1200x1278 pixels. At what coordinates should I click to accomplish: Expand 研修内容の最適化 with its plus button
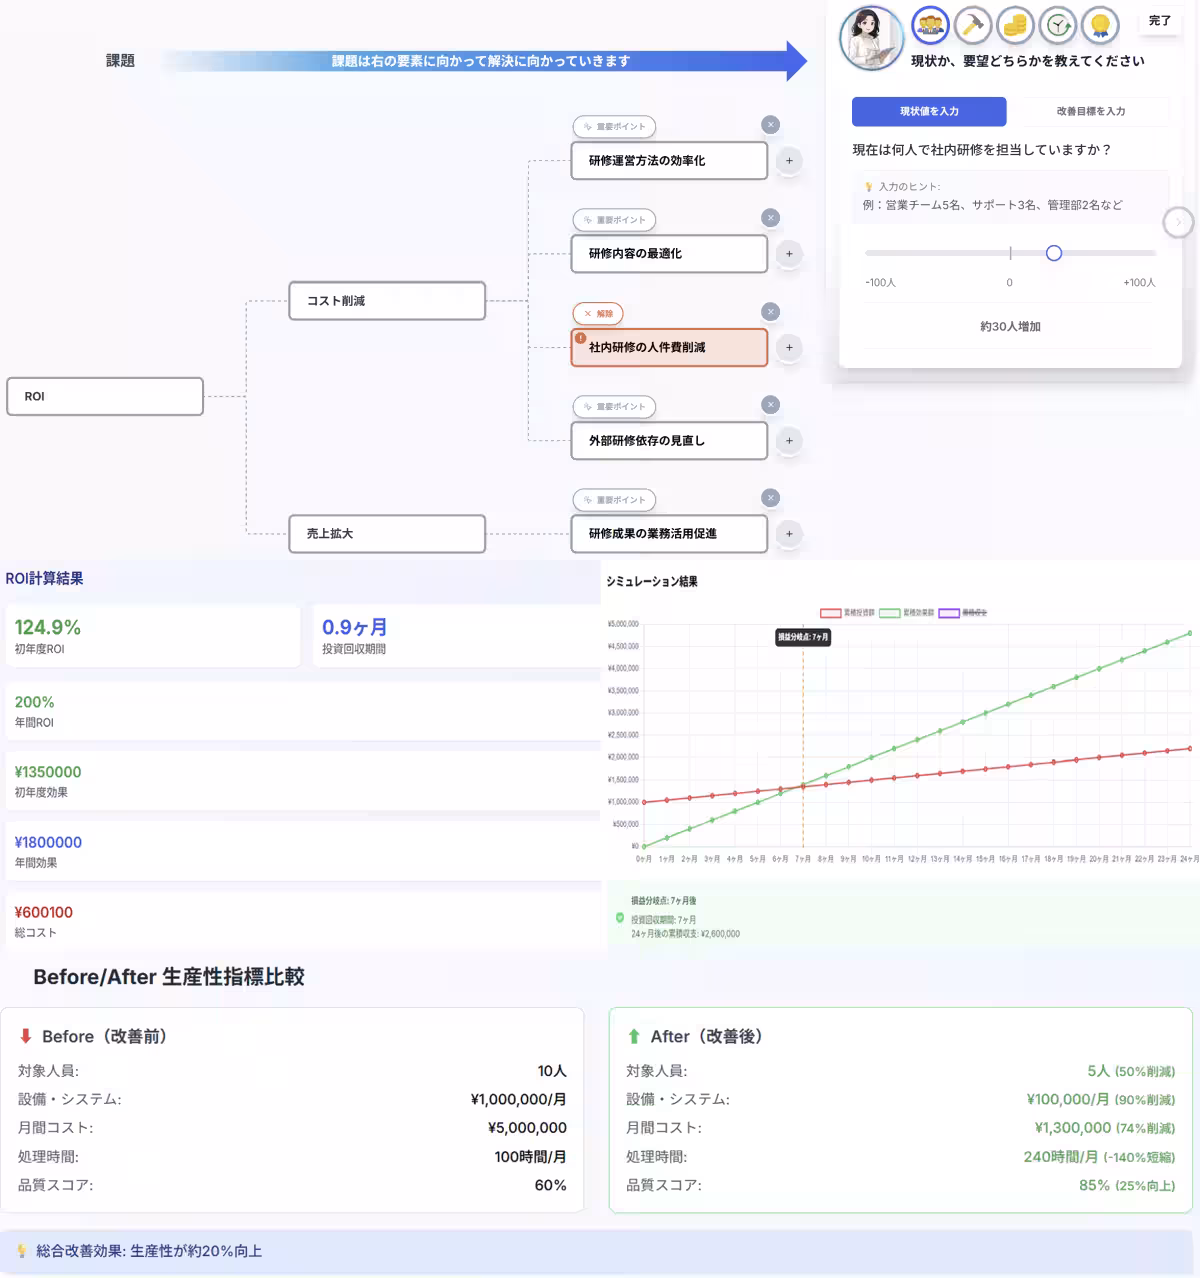click(x=789, y=254)
